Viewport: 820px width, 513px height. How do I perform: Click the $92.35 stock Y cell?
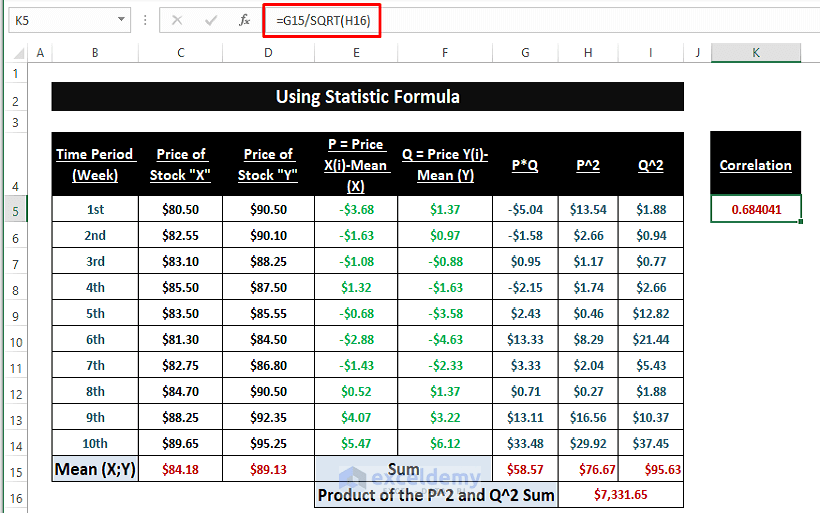point(268,417)
